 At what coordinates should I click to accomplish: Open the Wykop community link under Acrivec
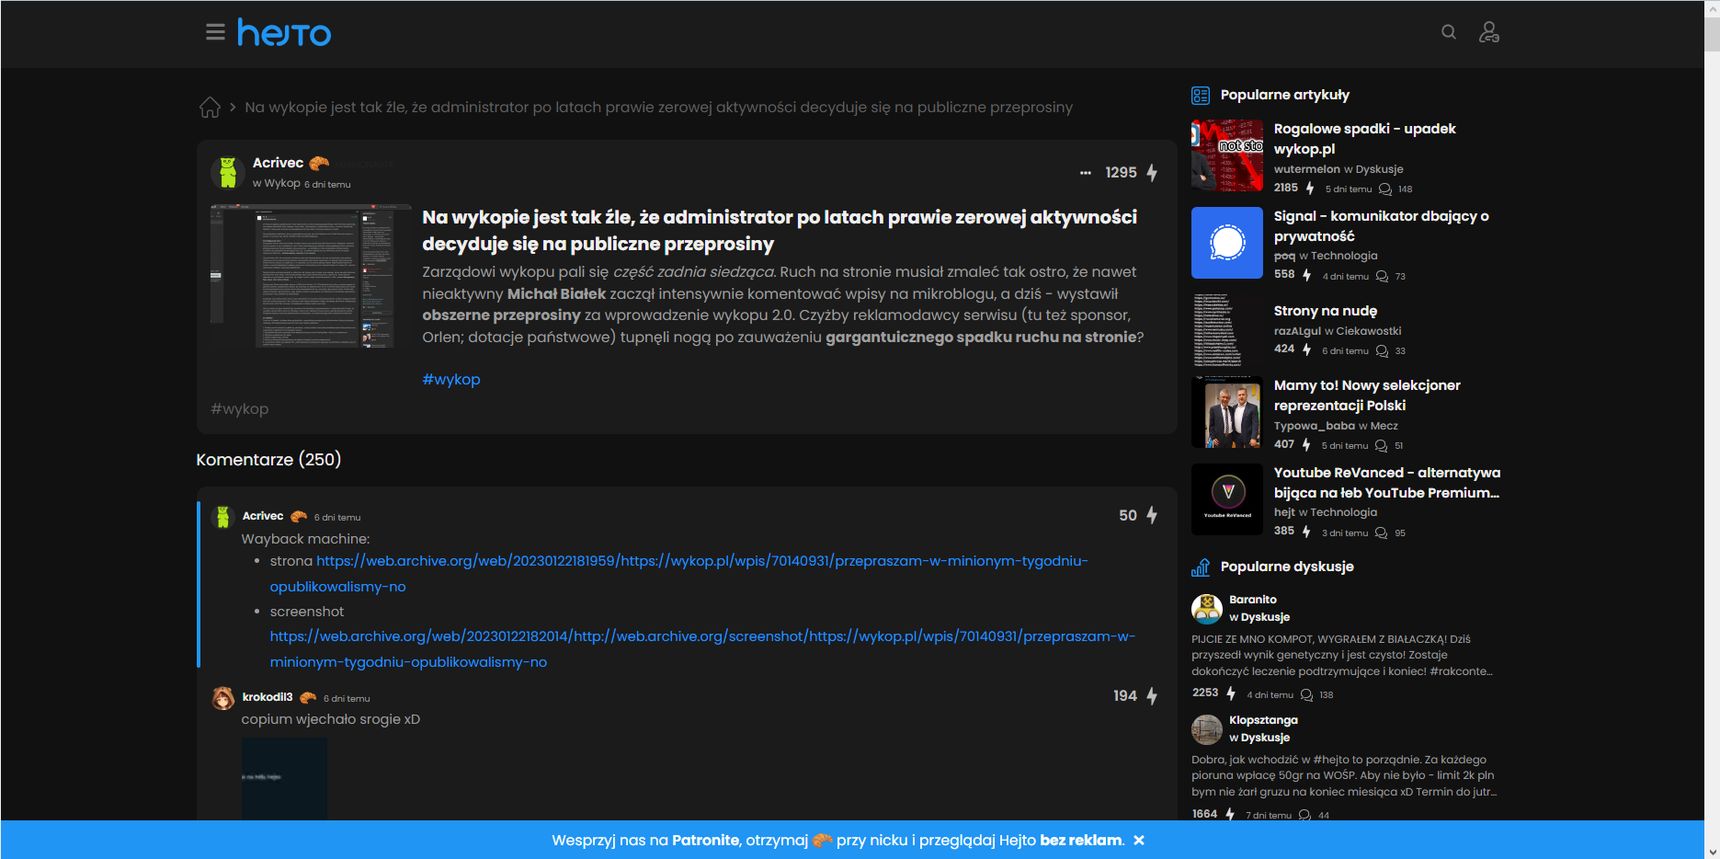pyautogui.click(x=282, y=183)
